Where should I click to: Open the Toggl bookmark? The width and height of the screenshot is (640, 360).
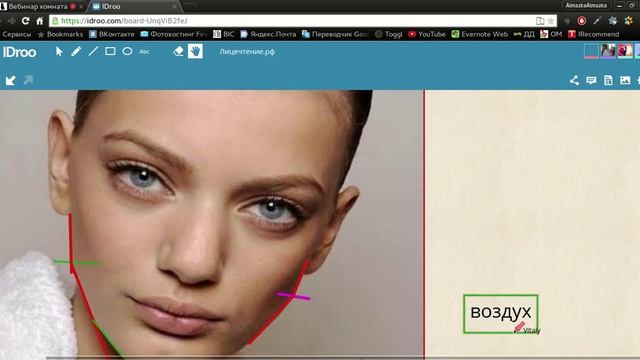[389, 34]
